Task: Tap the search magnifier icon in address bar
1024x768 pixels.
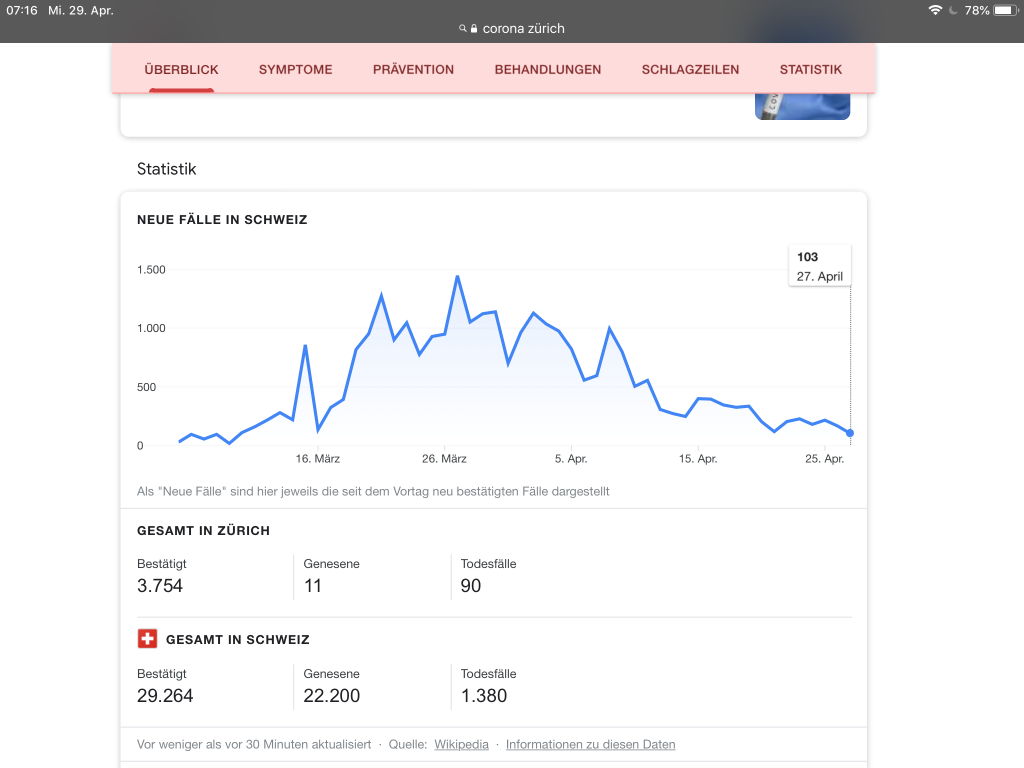Action: 462,29
